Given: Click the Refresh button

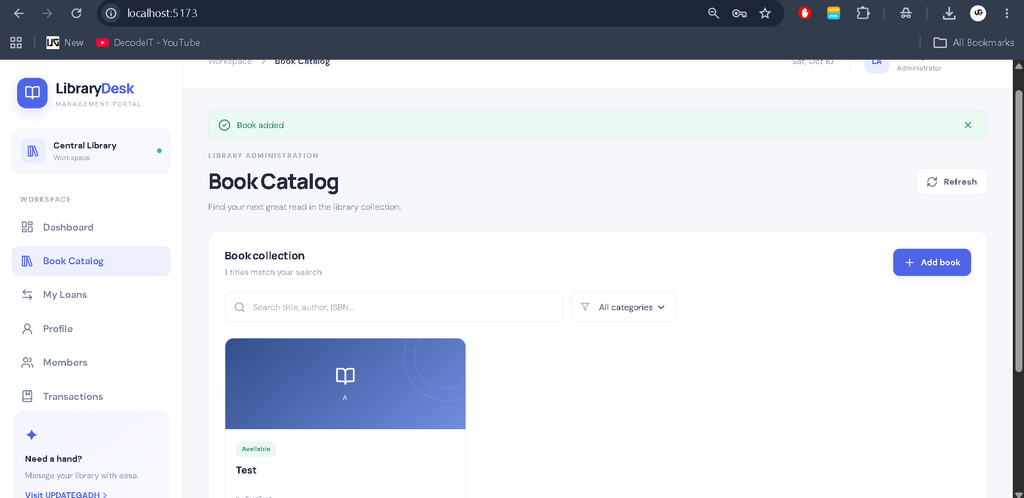Looking at the screenshot, I should click(952, 182).
